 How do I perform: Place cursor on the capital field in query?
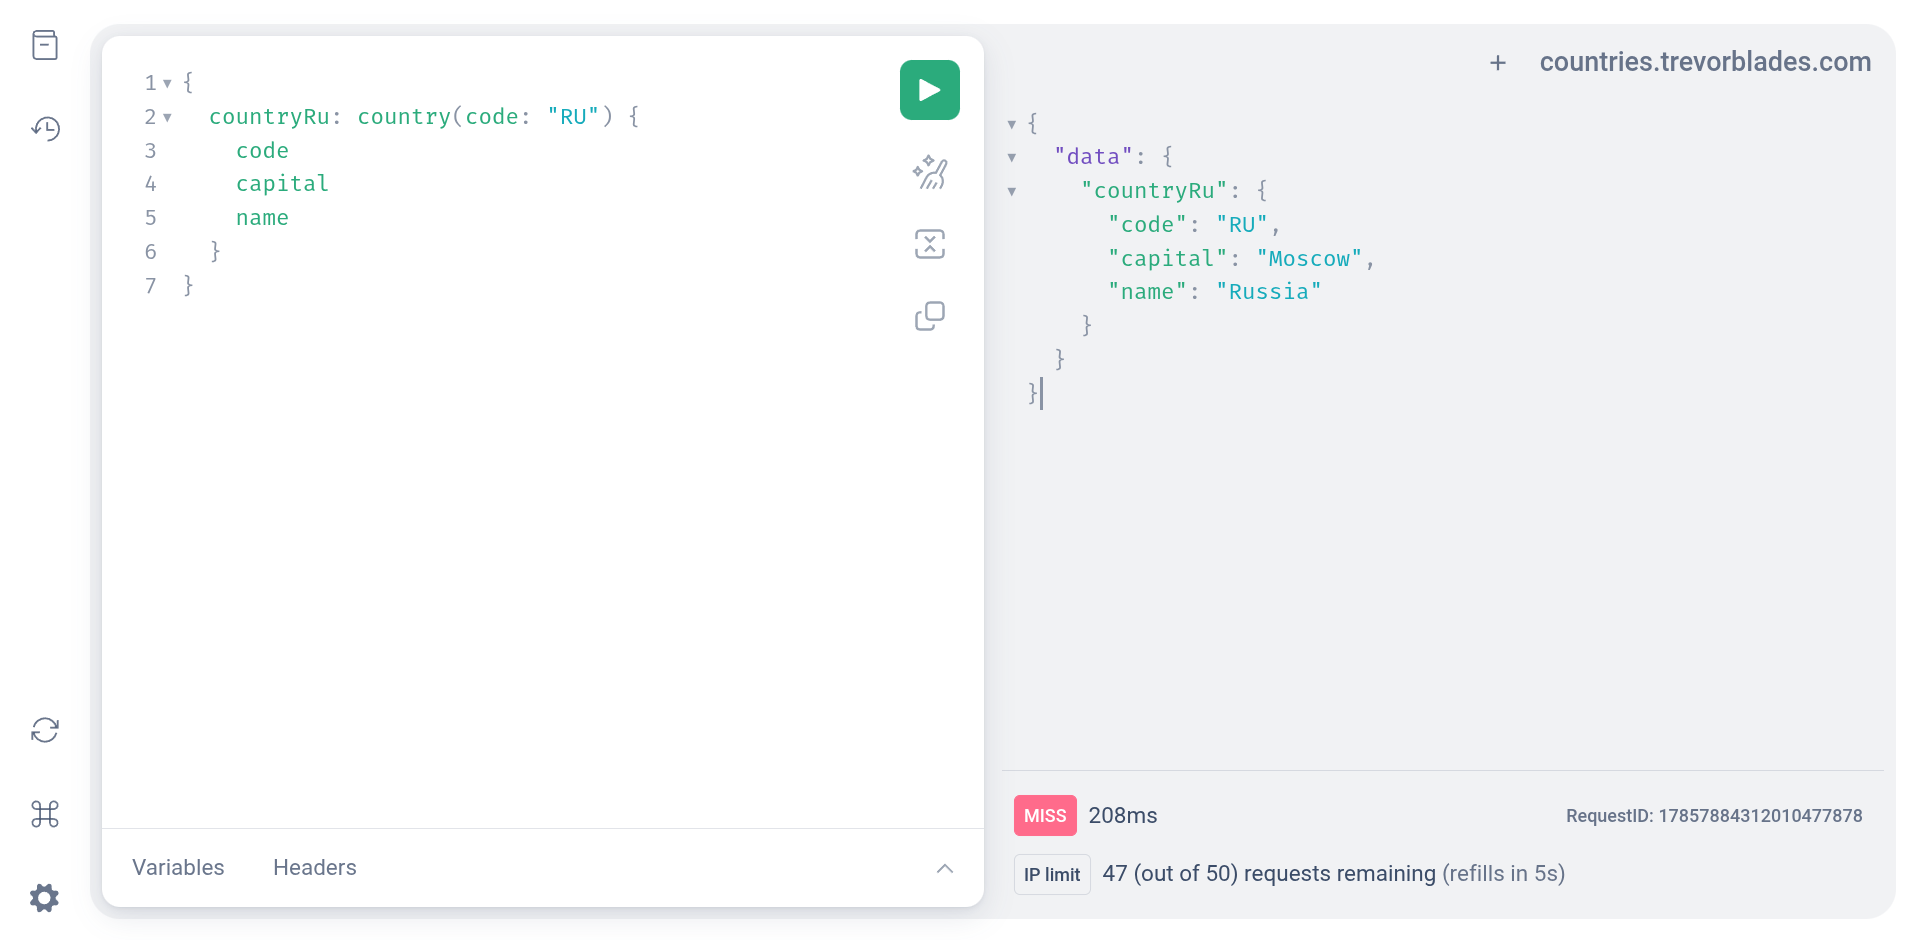[x=282, y=184]
